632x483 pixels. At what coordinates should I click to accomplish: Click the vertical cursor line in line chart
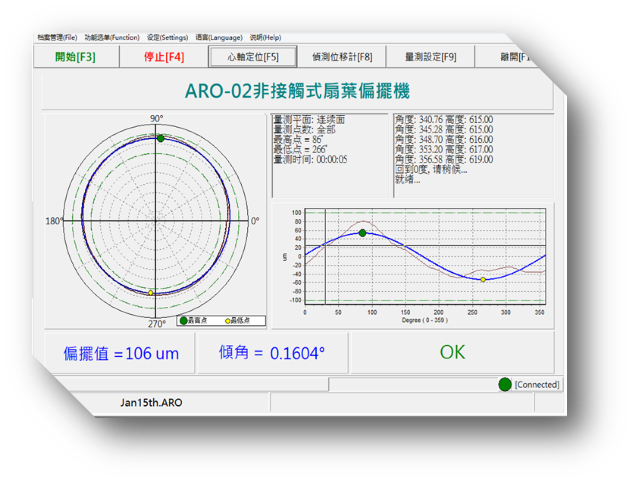pyautogui.click(x=325, y=256)
